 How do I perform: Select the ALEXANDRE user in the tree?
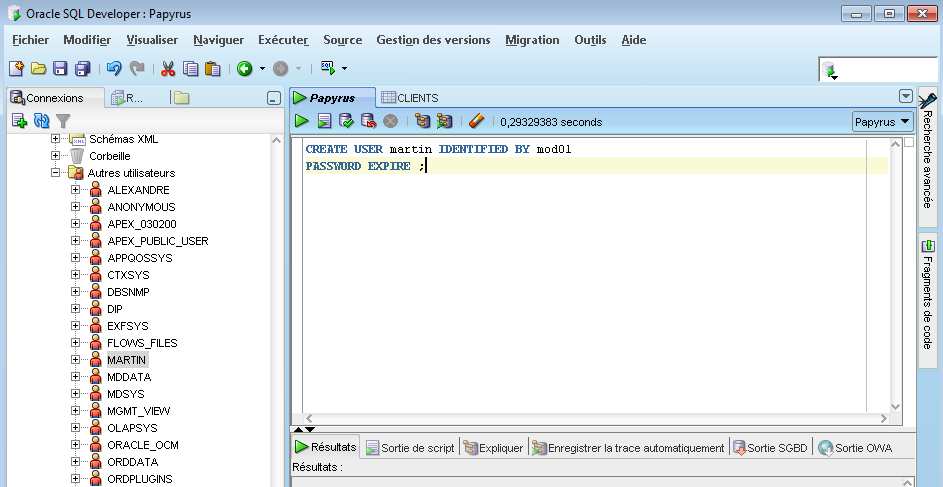[x=138, y=190]
